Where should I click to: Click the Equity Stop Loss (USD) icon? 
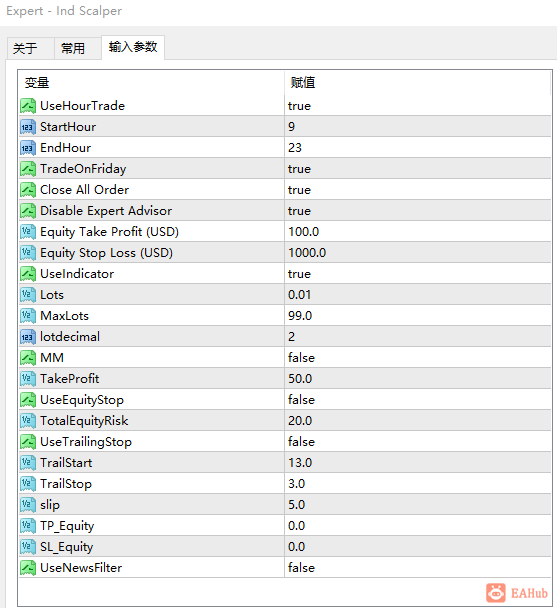pos(28,253)
